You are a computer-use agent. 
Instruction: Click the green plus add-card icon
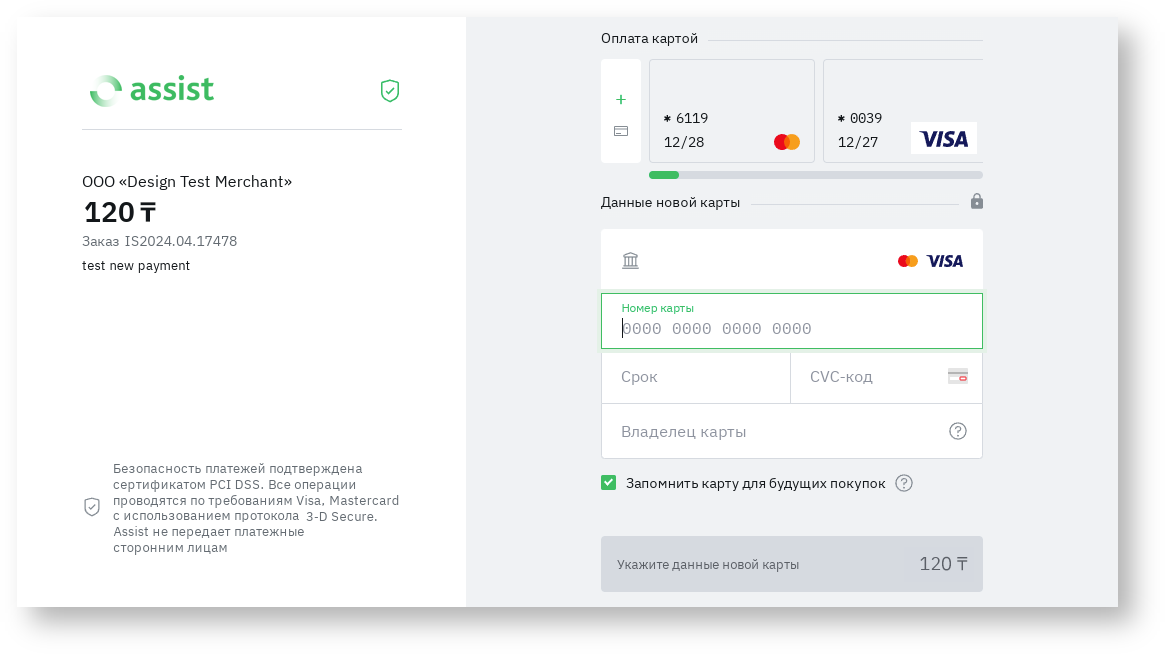pos(621,100)
